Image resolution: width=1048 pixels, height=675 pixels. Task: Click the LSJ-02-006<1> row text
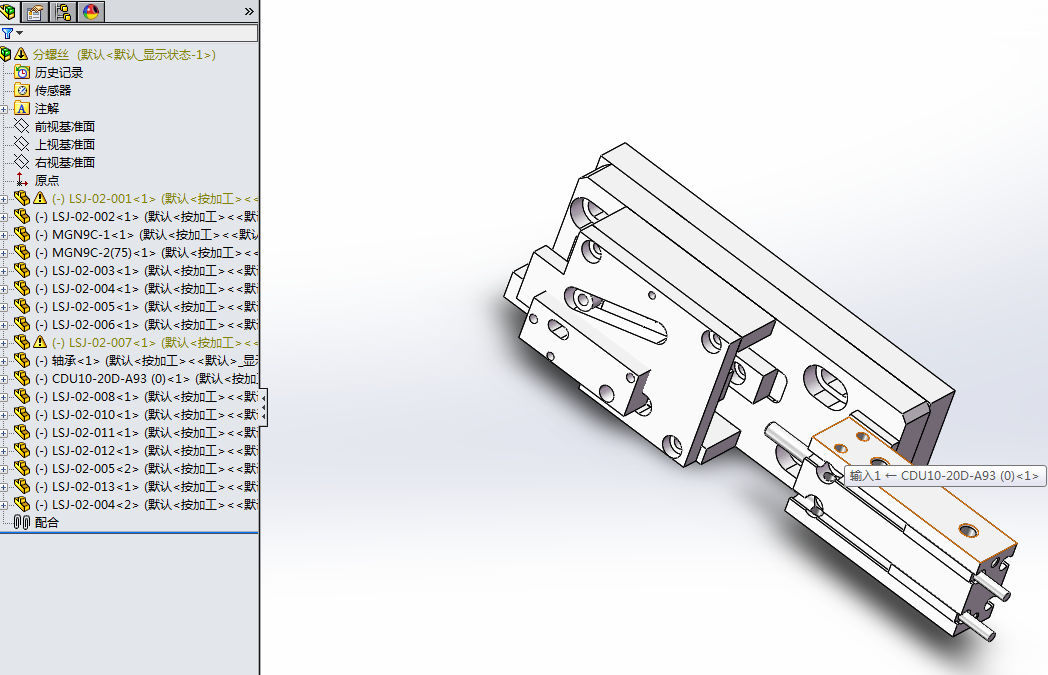146,325
